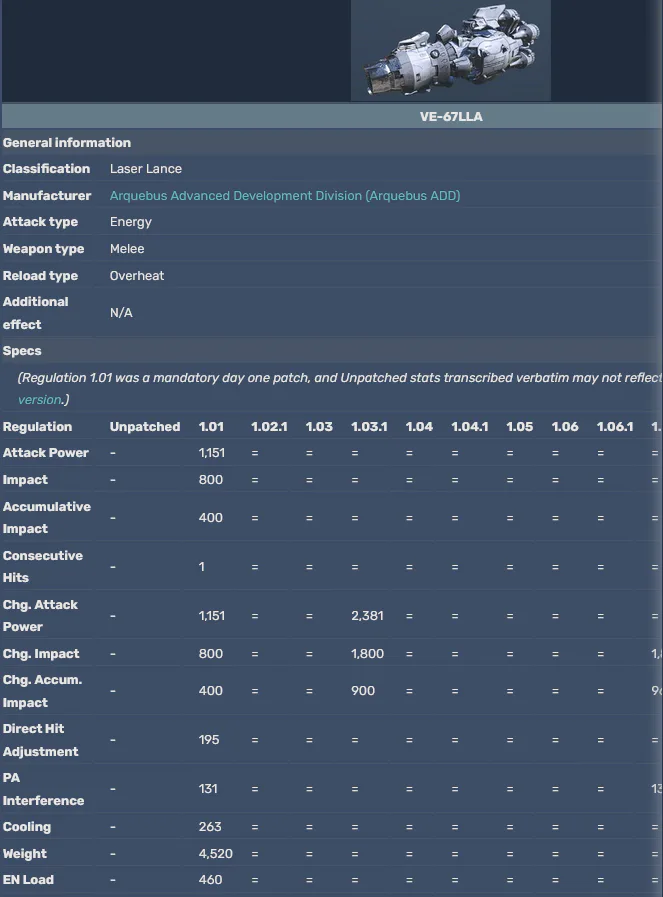
Task: Click the 'EN Load' row label
Action: [x=29, y=880]
